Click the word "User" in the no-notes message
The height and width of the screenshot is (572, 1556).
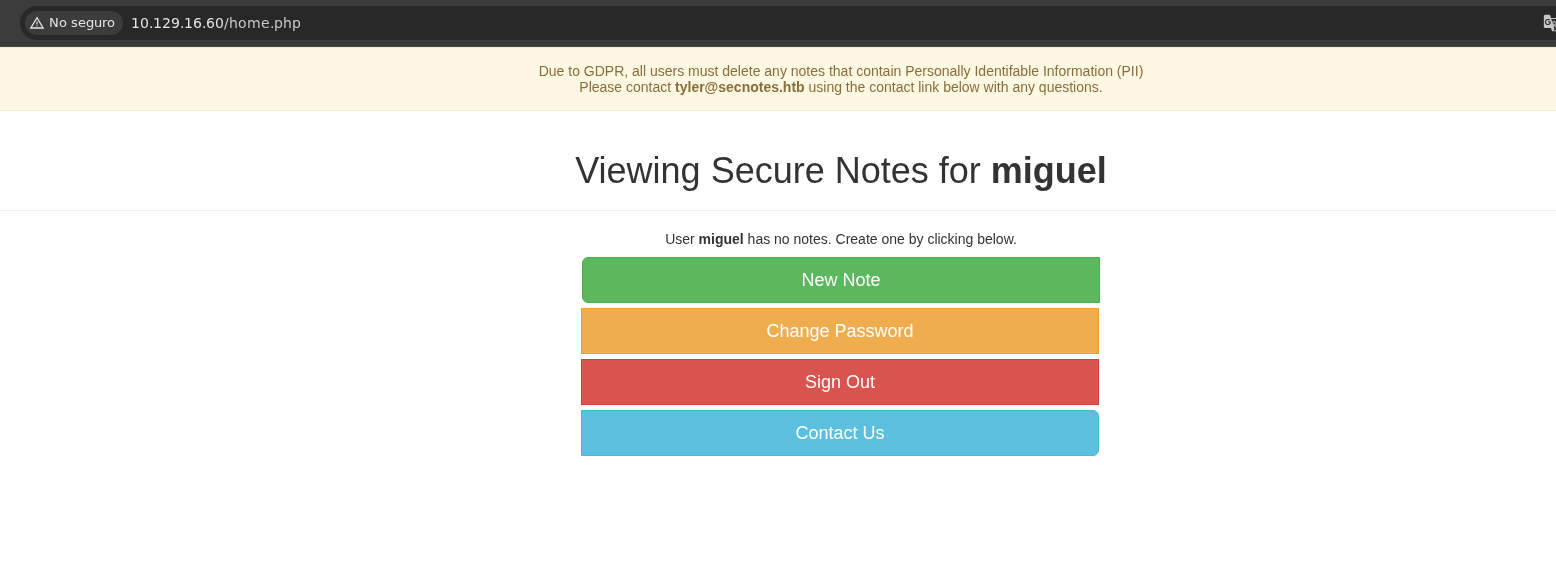680,239
